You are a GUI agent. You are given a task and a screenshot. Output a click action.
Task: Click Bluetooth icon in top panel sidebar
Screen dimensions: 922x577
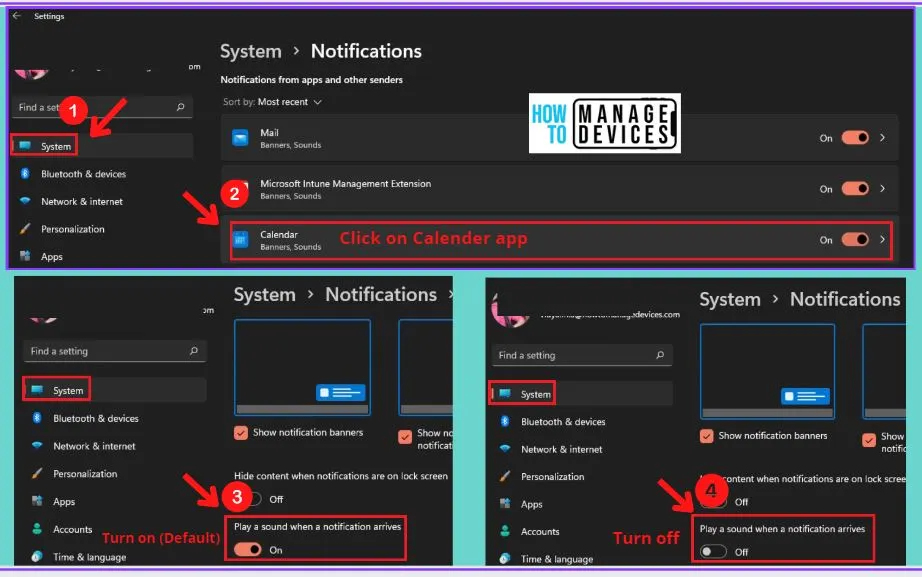[25, 174]
